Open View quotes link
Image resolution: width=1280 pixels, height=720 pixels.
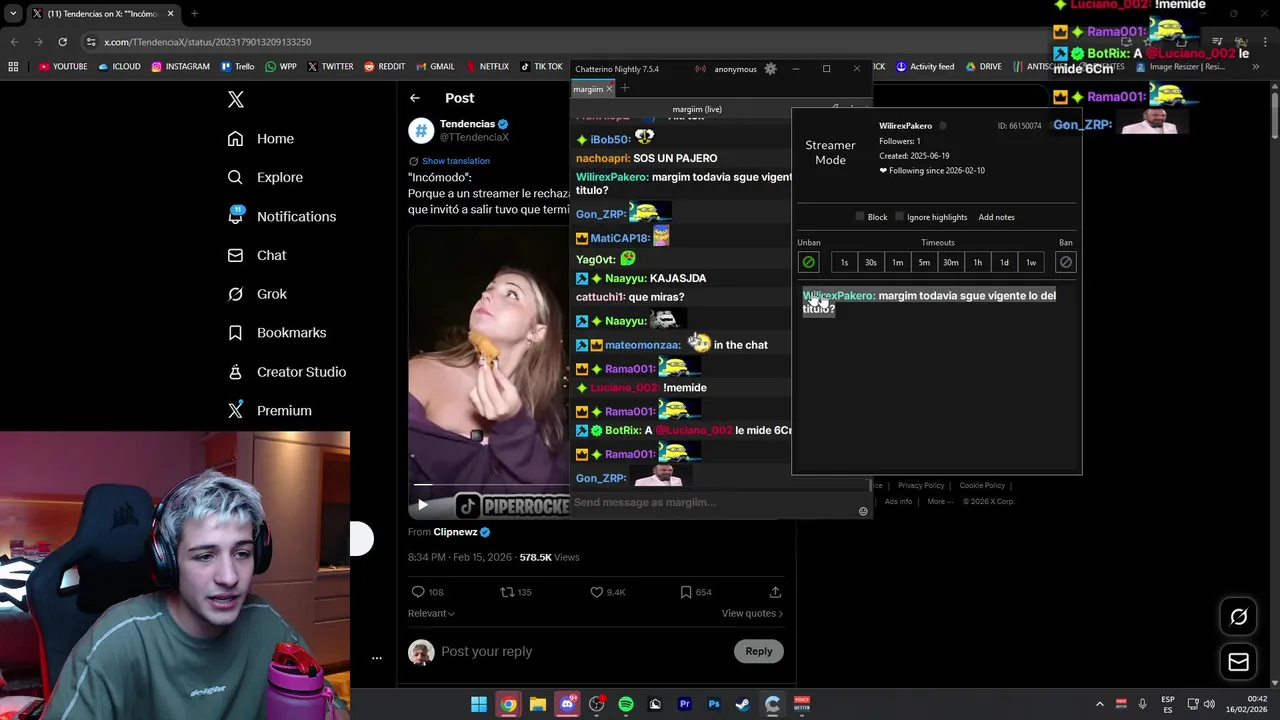[752, 613]
